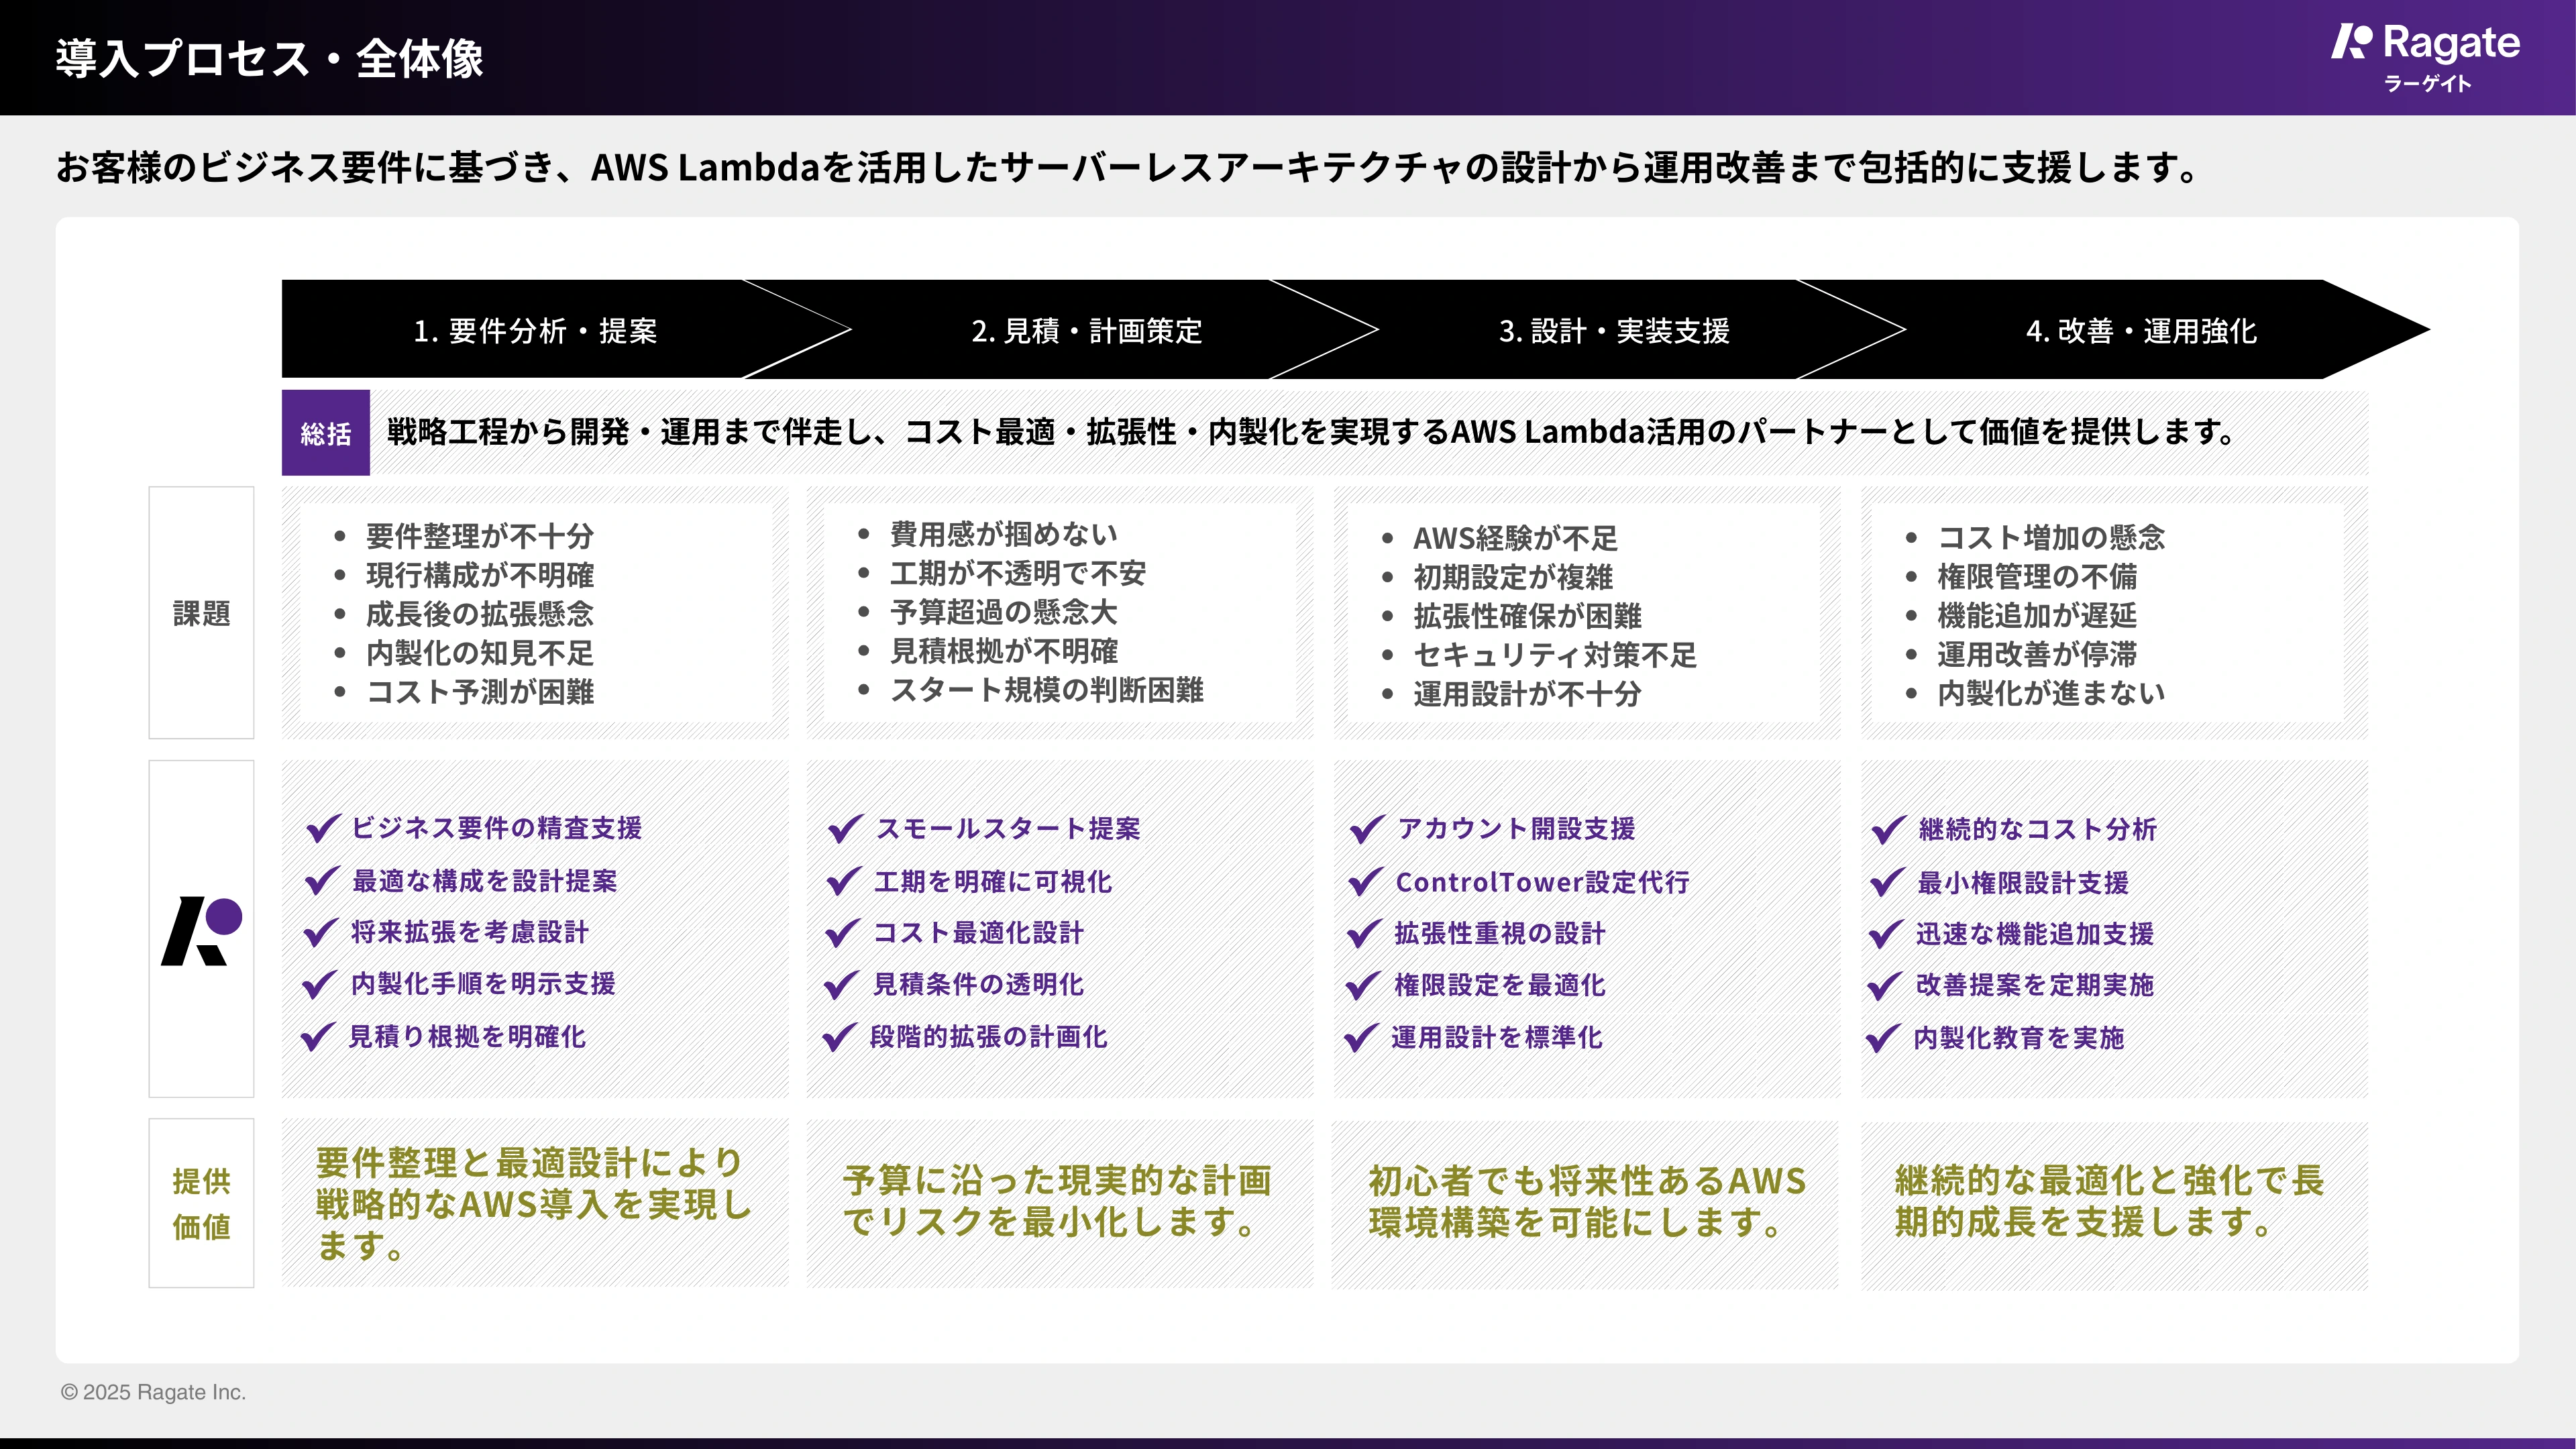Click the © 2025 Ragate Inc. footer
Image resolution: width=2576 pixels, height=1449 pixels.
[153, 1392]
